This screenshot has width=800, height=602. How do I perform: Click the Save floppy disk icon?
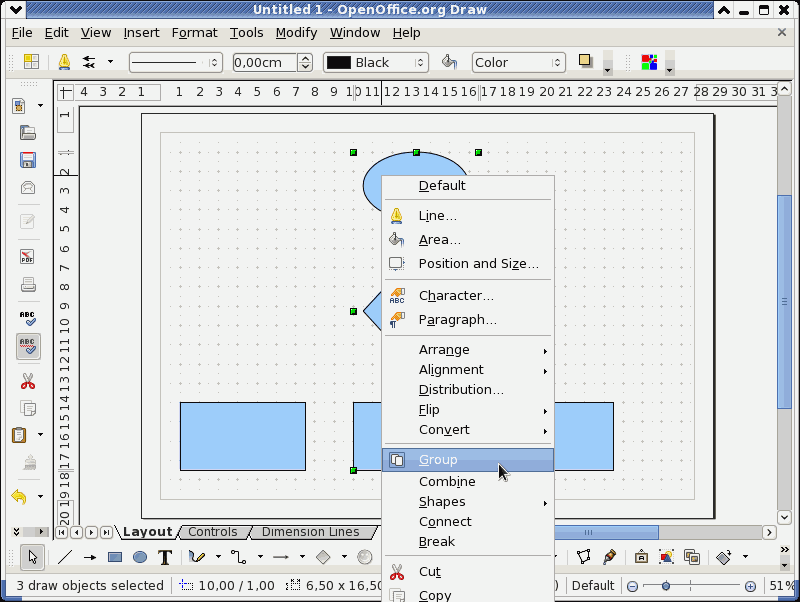[28, 160]
